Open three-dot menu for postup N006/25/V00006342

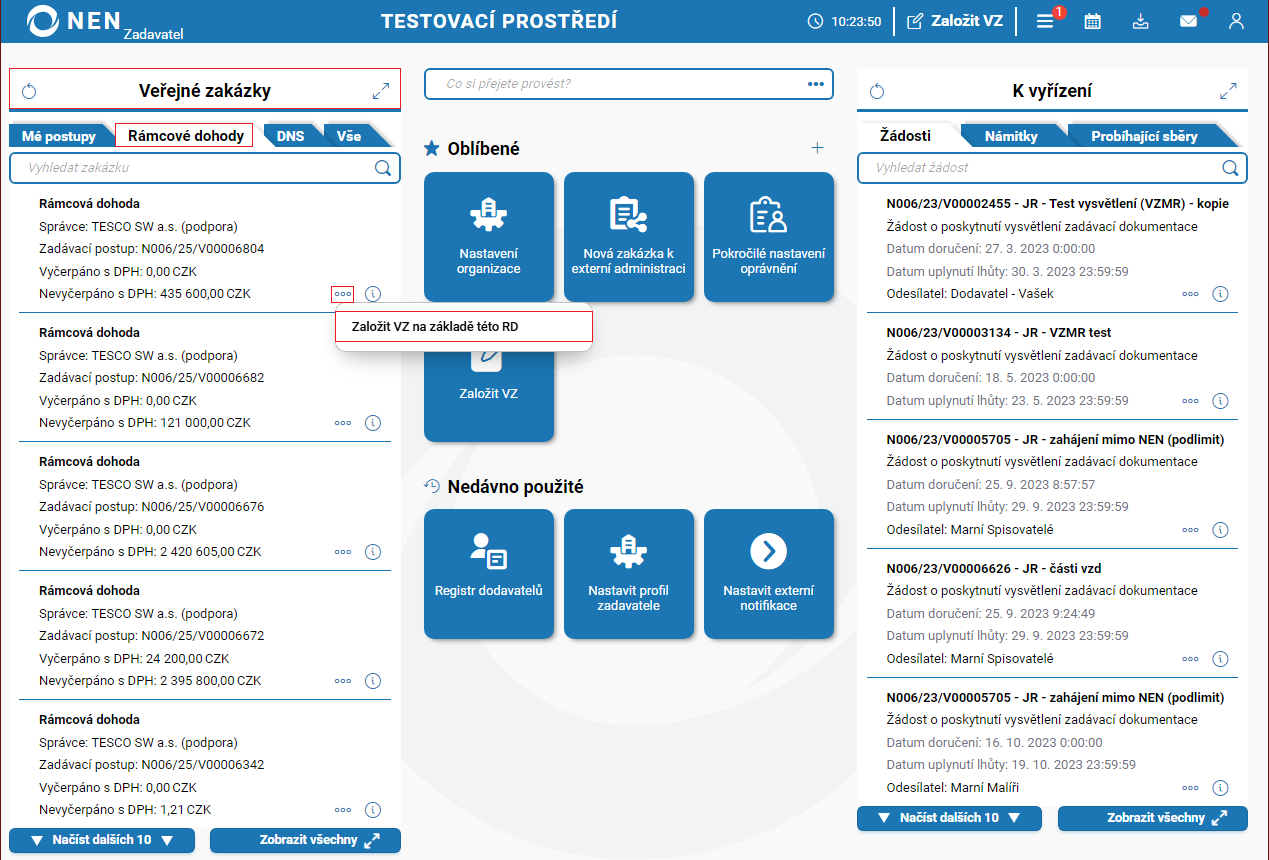[343, 810]
